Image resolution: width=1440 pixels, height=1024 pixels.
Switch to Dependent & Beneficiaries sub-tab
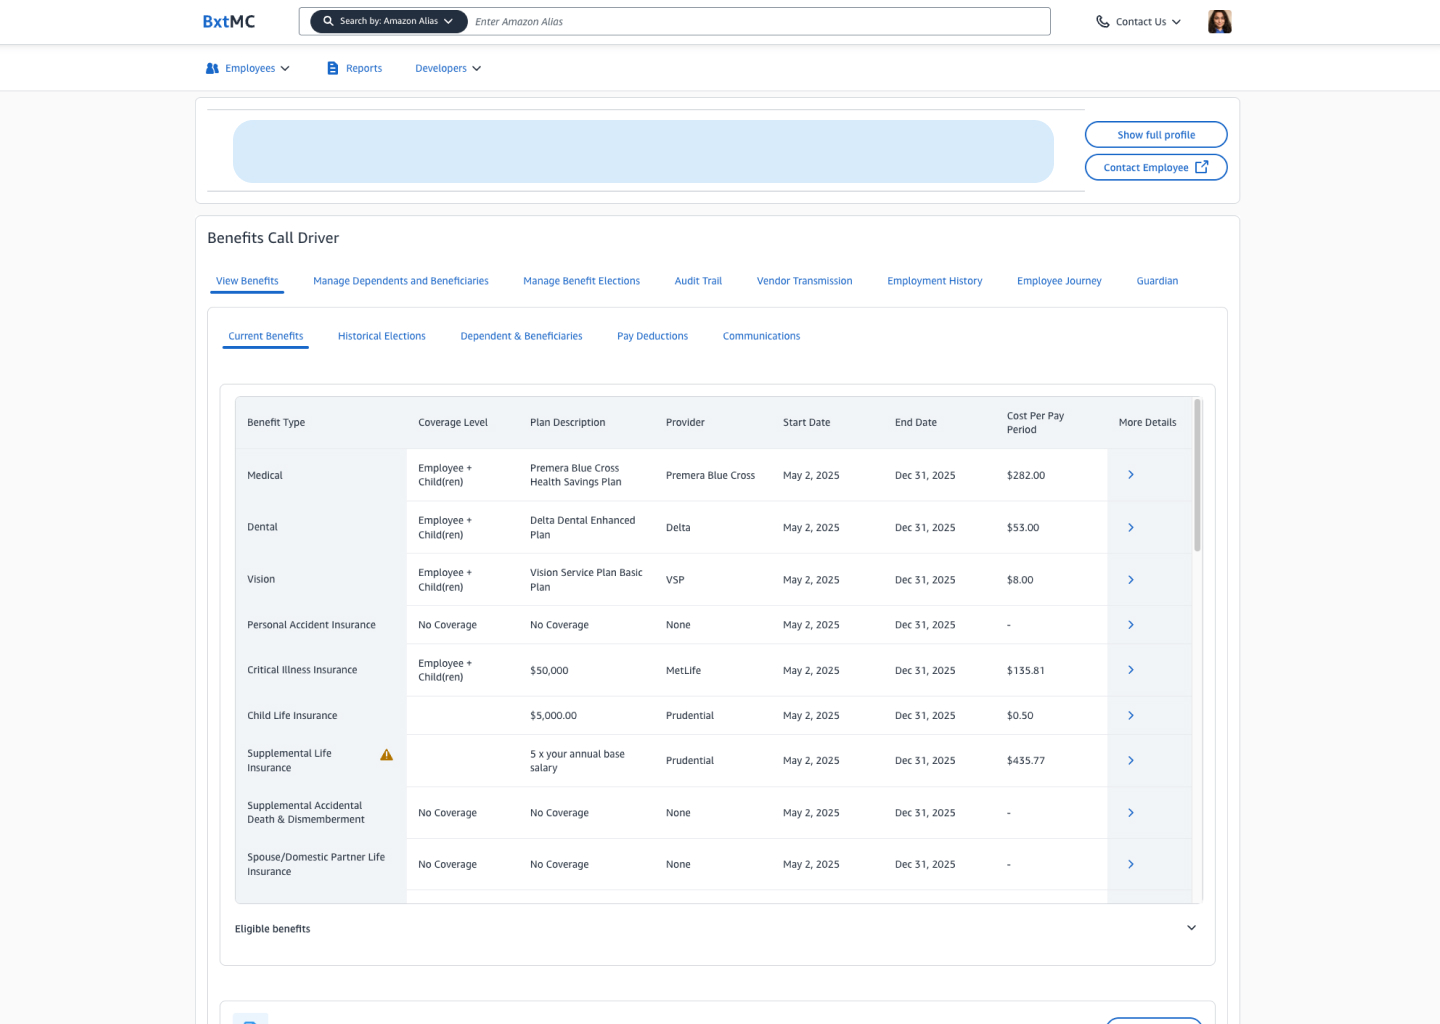click(521, 336)
